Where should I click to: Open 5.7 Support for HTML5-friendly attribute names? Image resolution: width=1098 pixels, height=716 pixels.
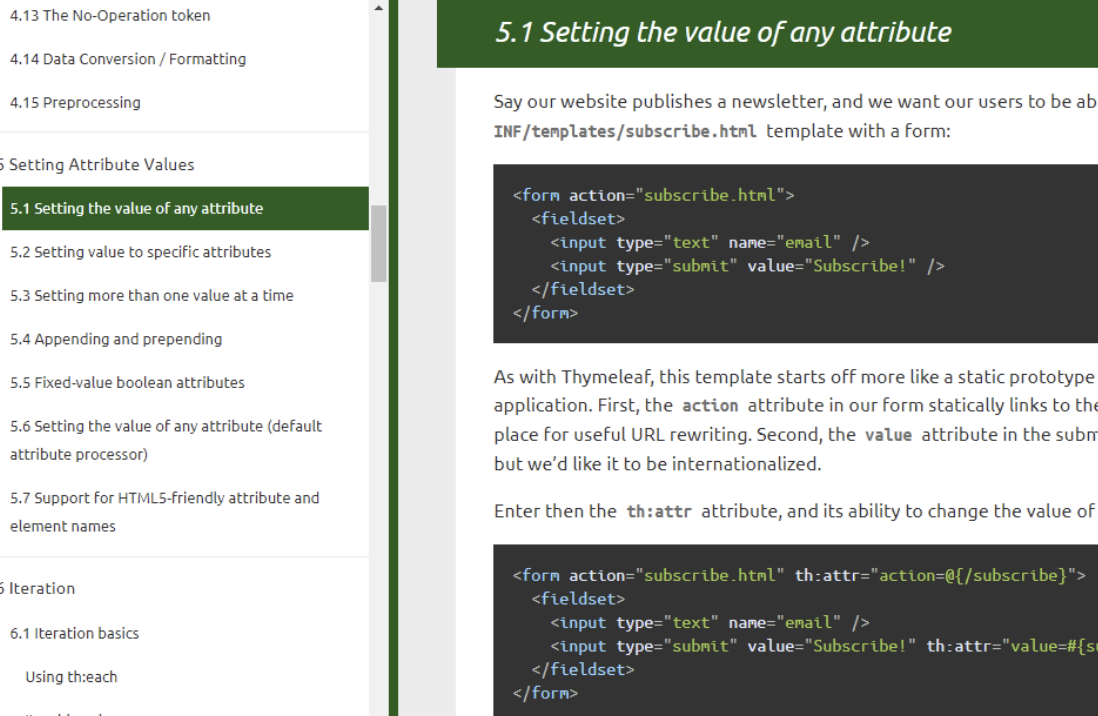click(x=165, y=511)
